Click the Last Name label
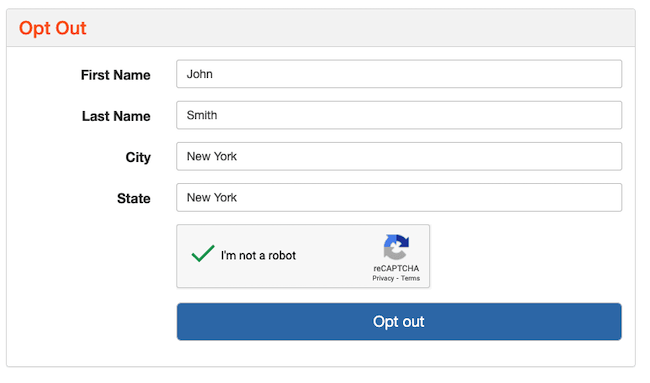Viewport: 650px width, 383px height. (x=116, y=116)
